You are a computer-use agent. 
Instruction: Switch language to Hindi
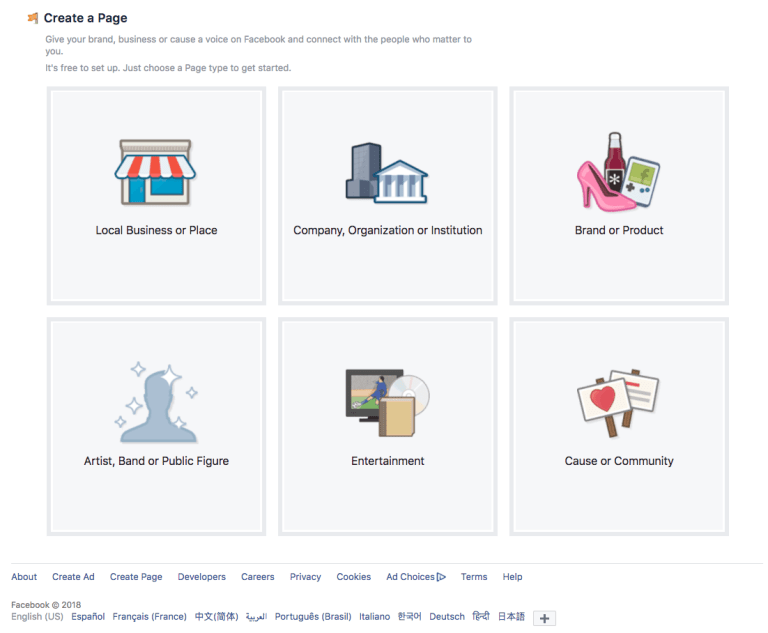point(481,616)
